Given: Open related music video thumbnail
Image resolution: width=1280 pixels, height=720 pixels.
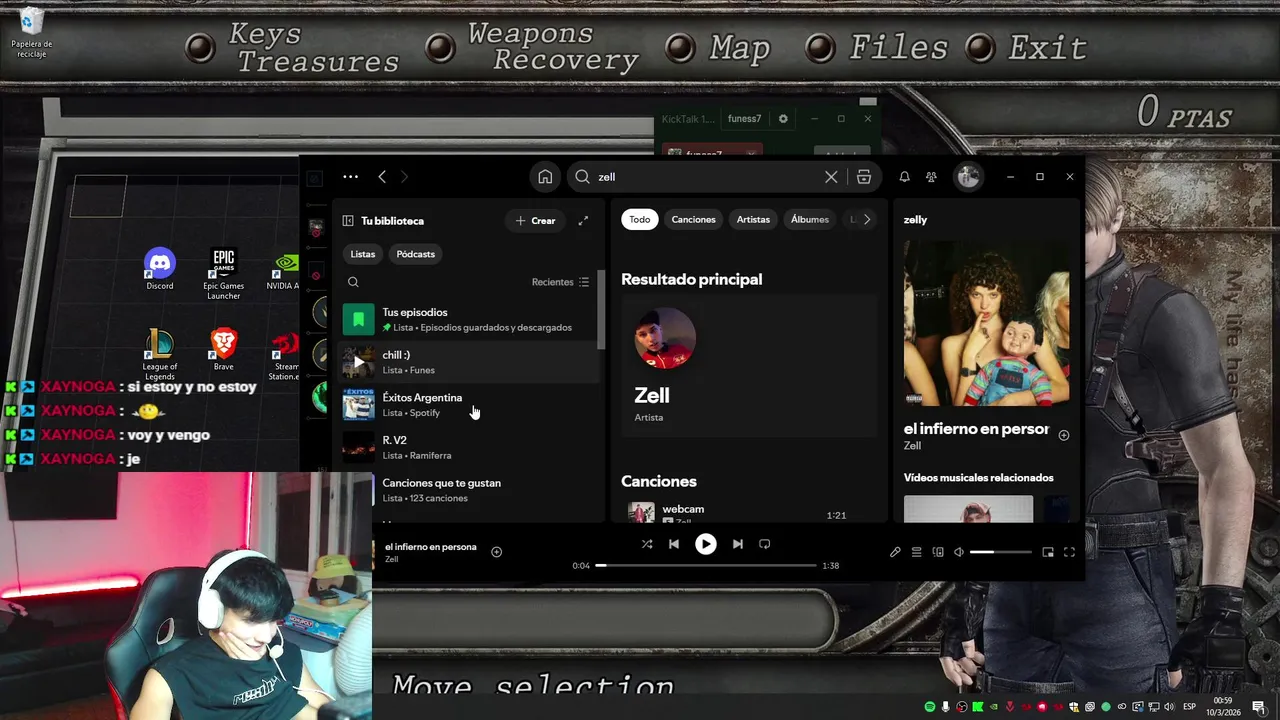Looking at the screenshot, I should tap(968, 509).
